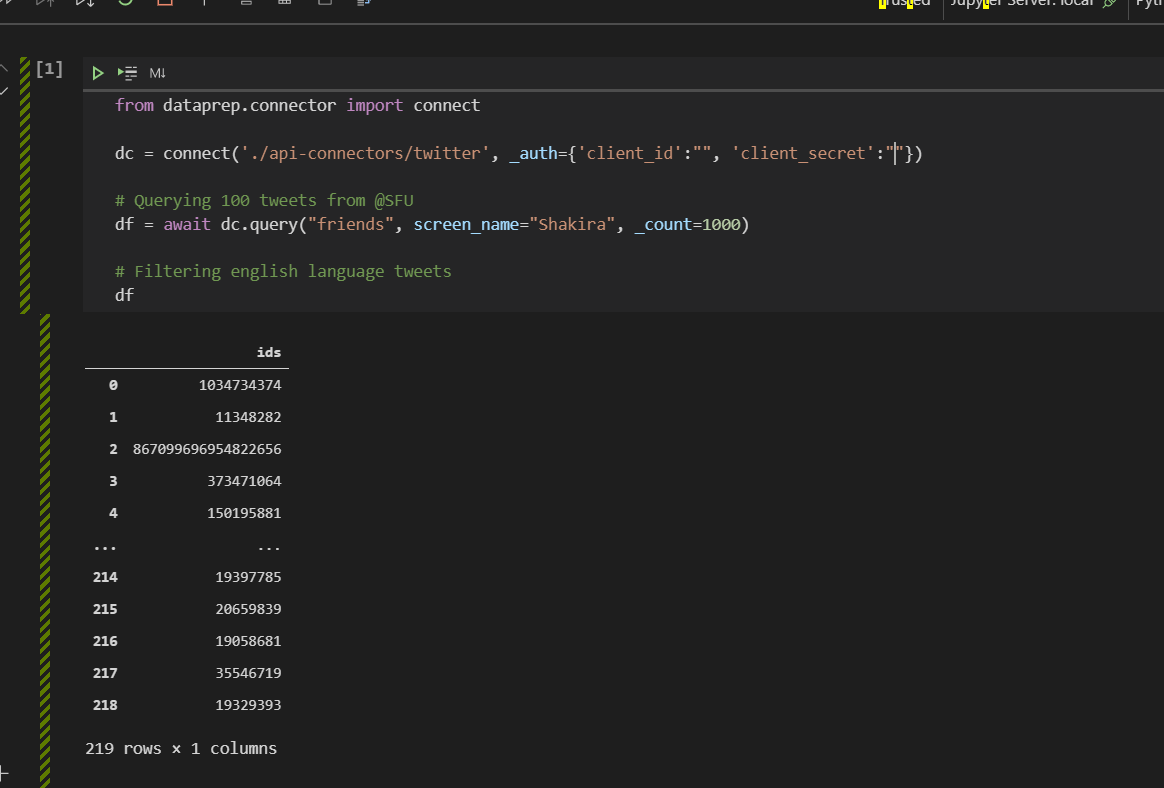
Task: Click the 'client_id' key in the code
Action: point(630,153)
